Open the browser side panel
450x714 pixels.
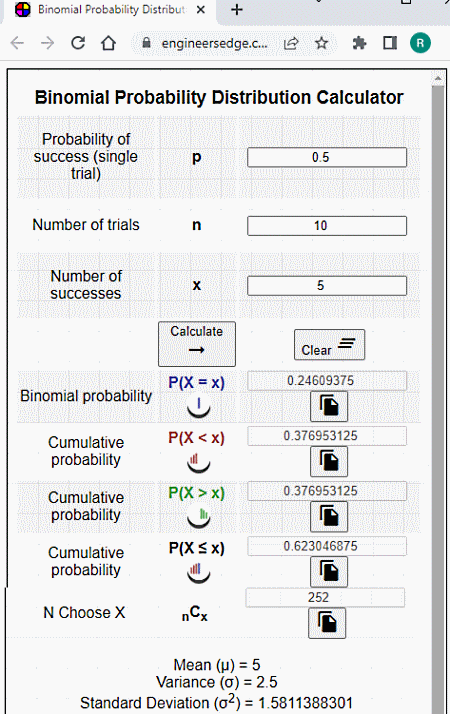point(390,43)
